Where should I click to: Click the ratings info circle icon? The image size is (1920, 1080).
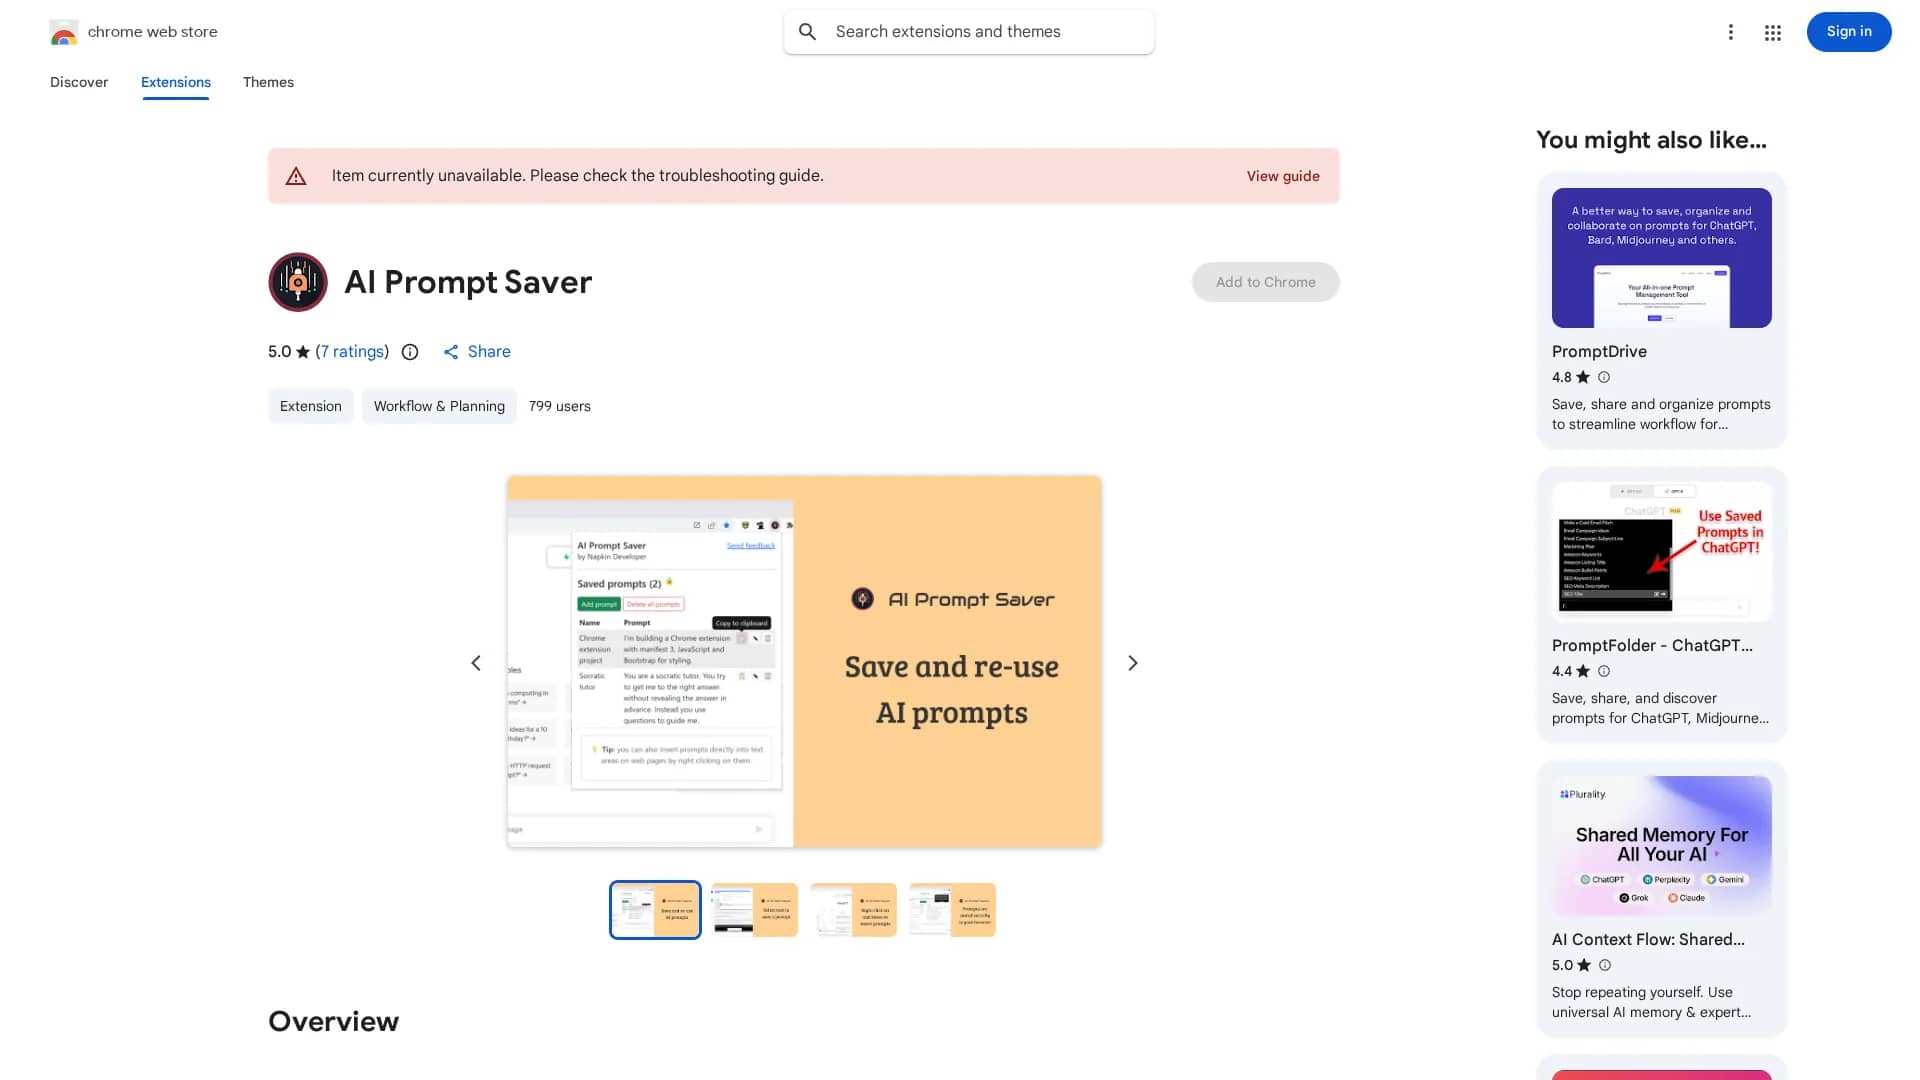click(410, 352)
